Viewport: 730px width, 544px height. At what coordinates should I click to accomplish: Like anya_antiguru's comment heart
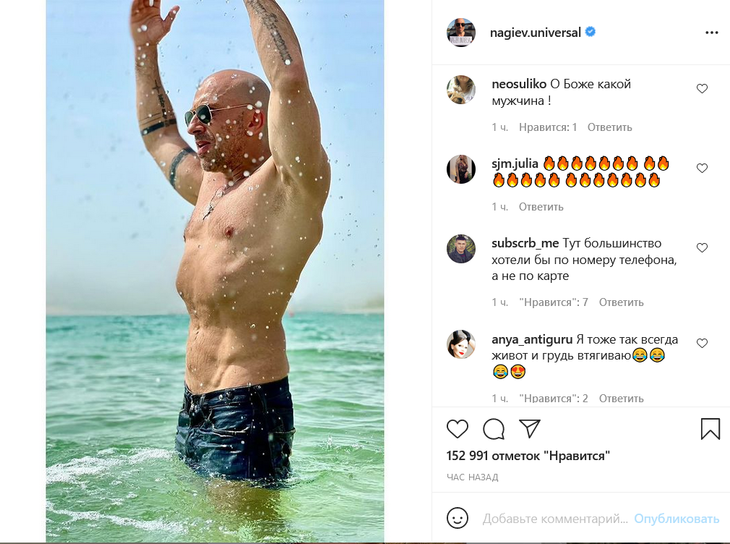pos(702,343)
